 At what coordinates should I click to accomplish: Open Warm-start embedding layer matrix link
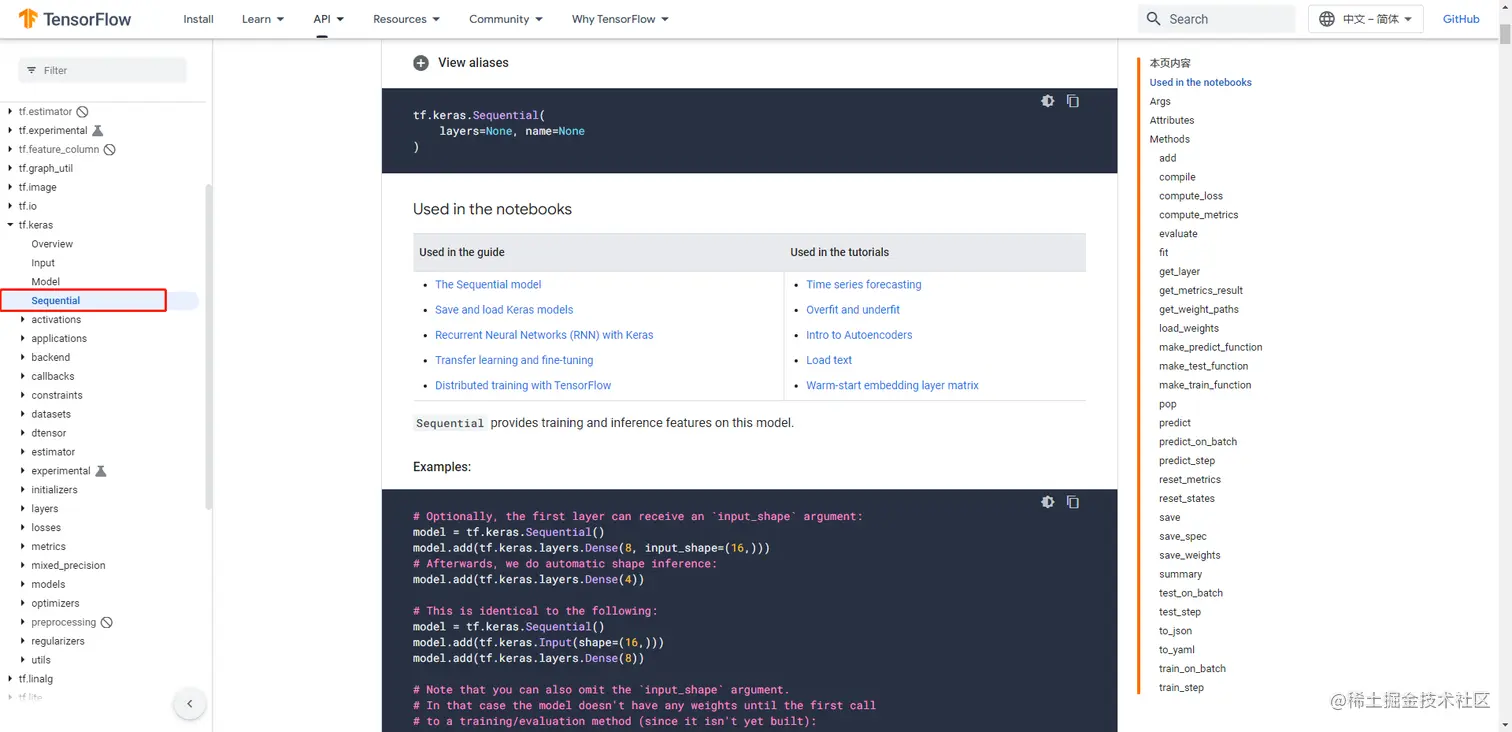[x=892, y=385]
